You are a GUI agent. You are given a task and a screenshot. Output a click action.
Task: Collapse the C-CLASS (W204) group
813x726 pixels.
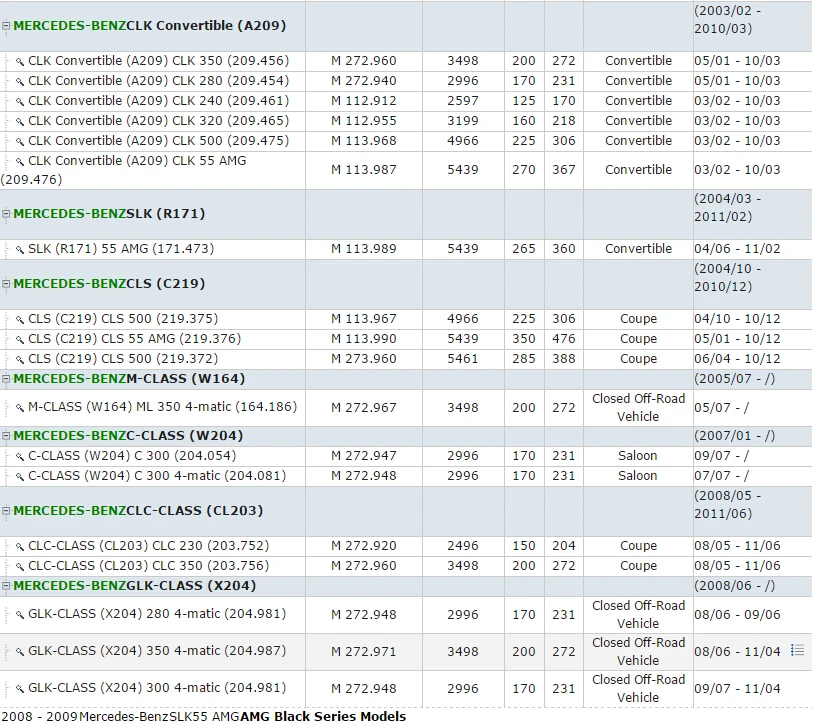pyautogui.click(x=6, y=436)
